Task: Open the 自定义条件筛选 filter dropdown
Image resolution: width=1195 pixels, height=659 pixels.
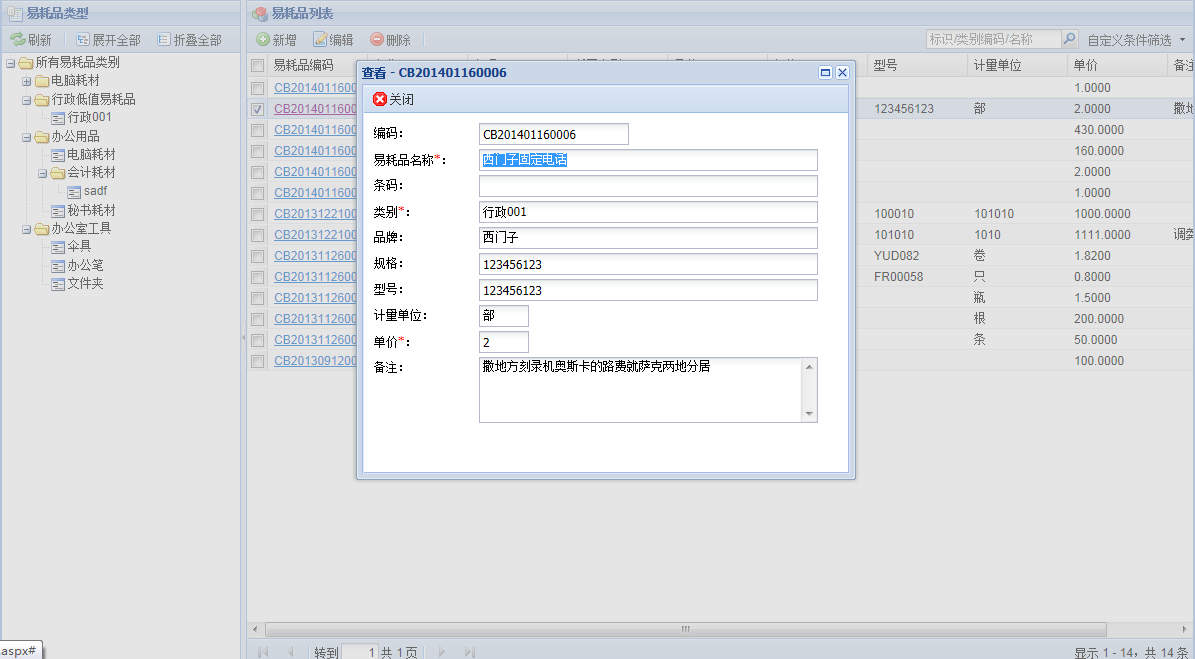Action: [x=1136, y=40]
